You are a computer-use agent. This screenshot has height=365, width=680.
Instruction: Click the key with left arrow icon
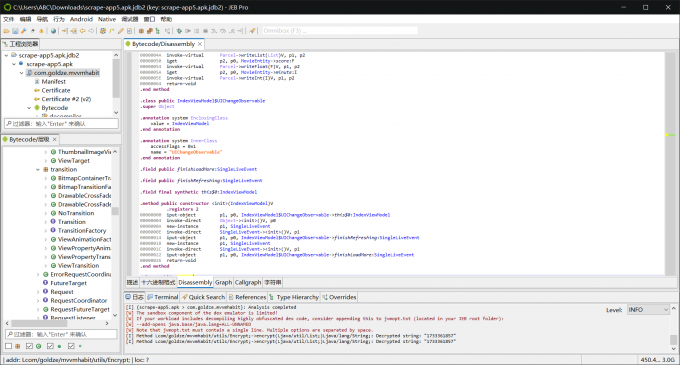[x=65, y=31]
